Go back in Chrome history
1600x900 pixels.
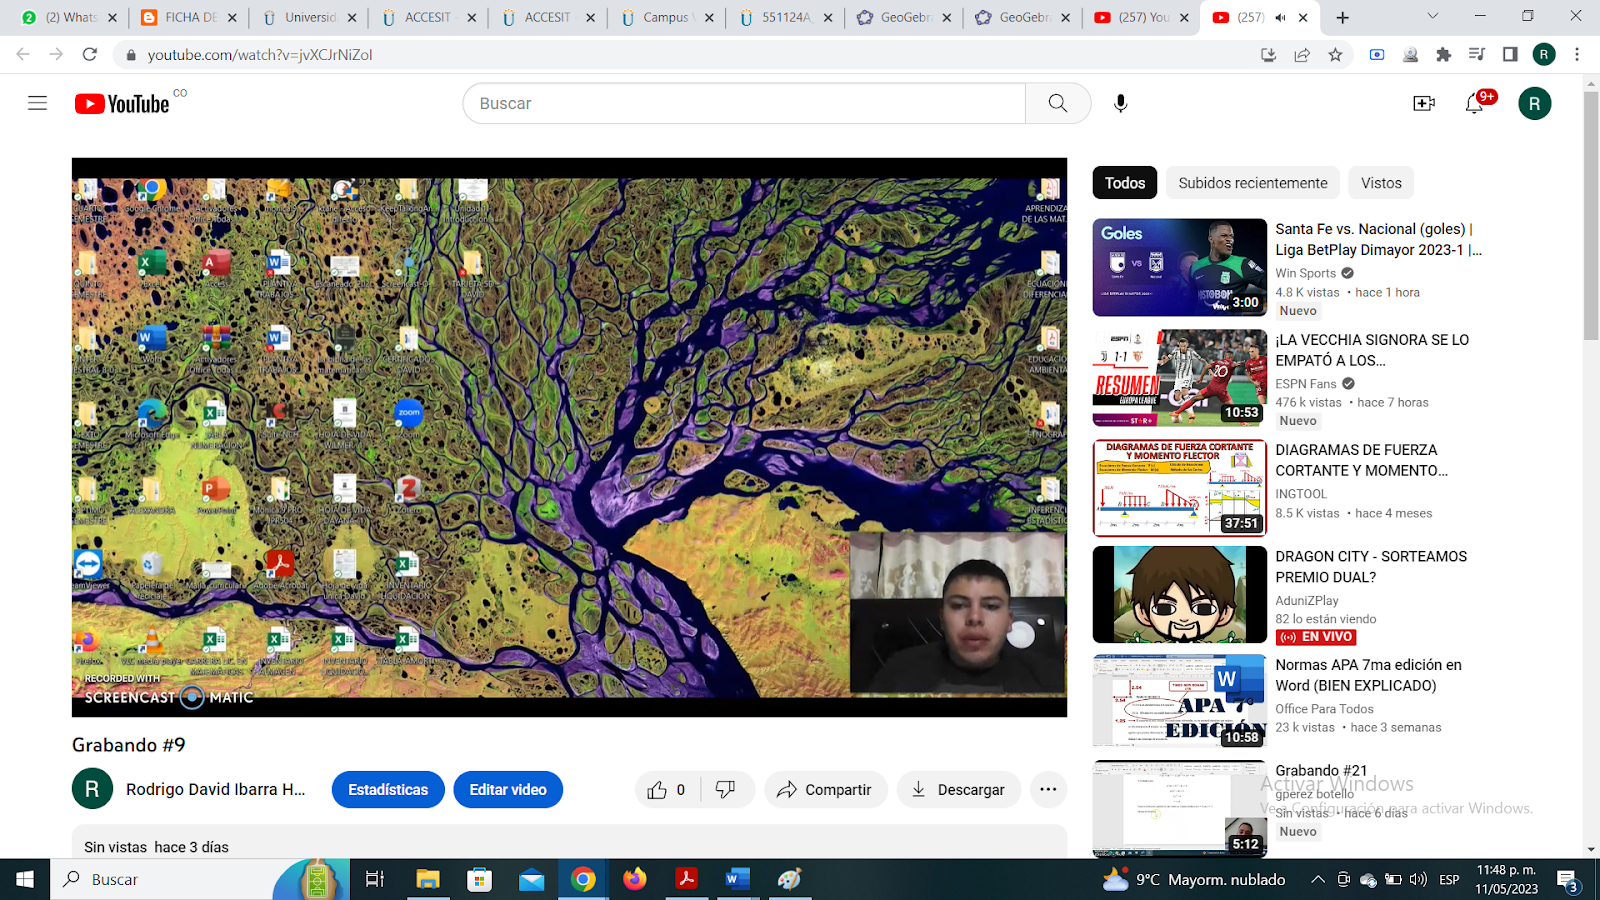[23, 54]
